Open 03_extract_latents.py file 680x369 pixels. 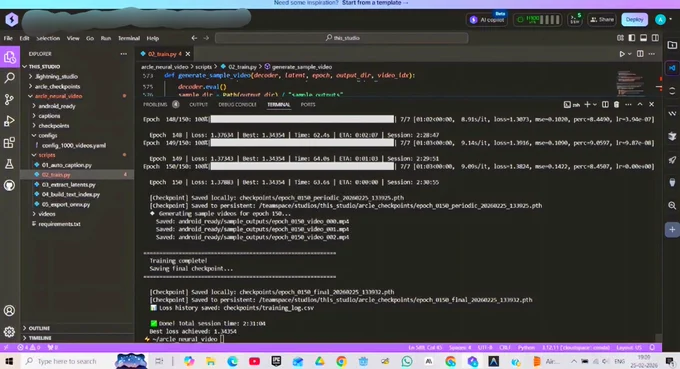pyautogui.click(x=69, y=185)
